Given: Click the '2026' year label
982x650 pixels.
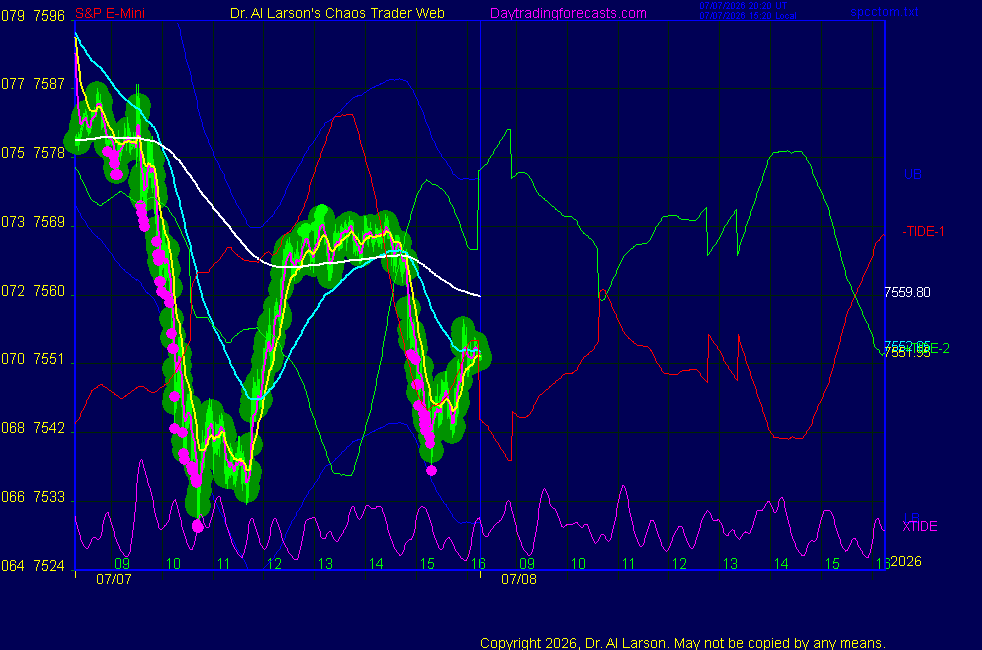Looking at the screenshot, I should pyautogui.click(x=906, y=561).
